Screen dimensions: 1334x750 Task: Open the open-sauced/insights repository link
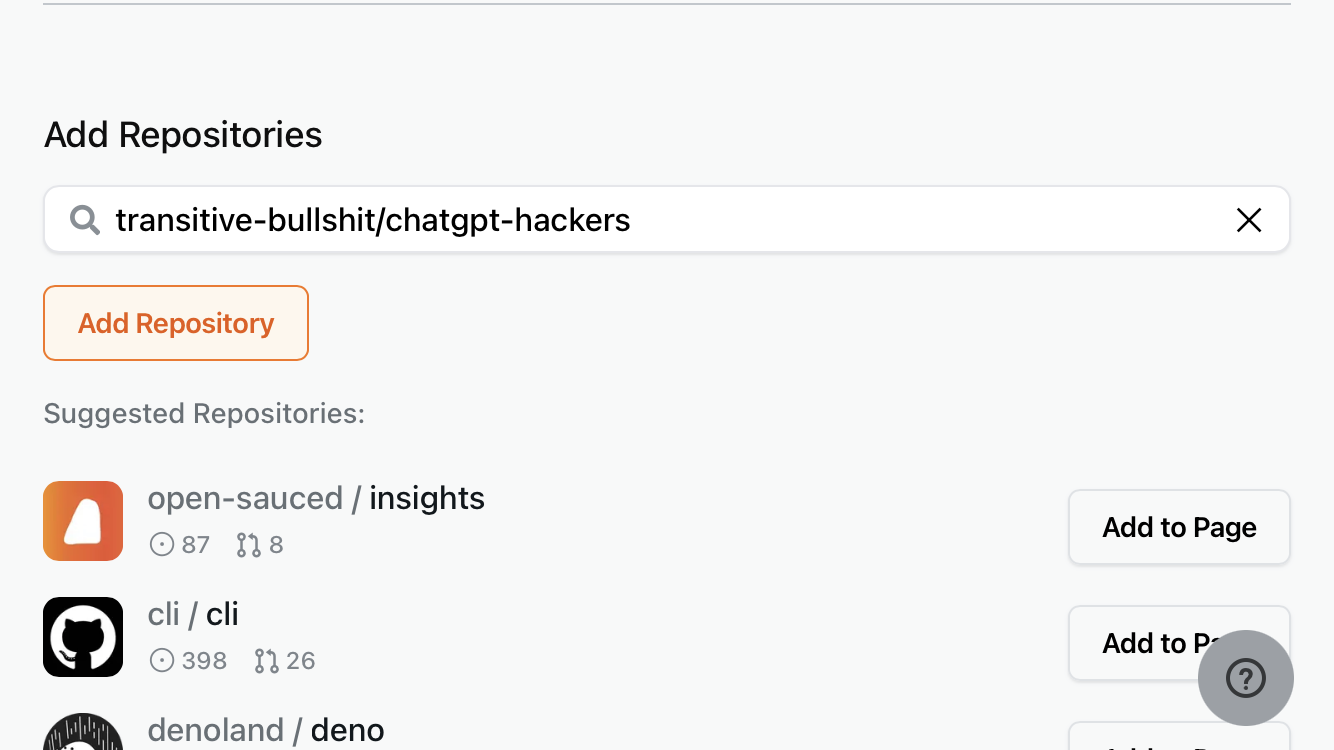[316, 498]
